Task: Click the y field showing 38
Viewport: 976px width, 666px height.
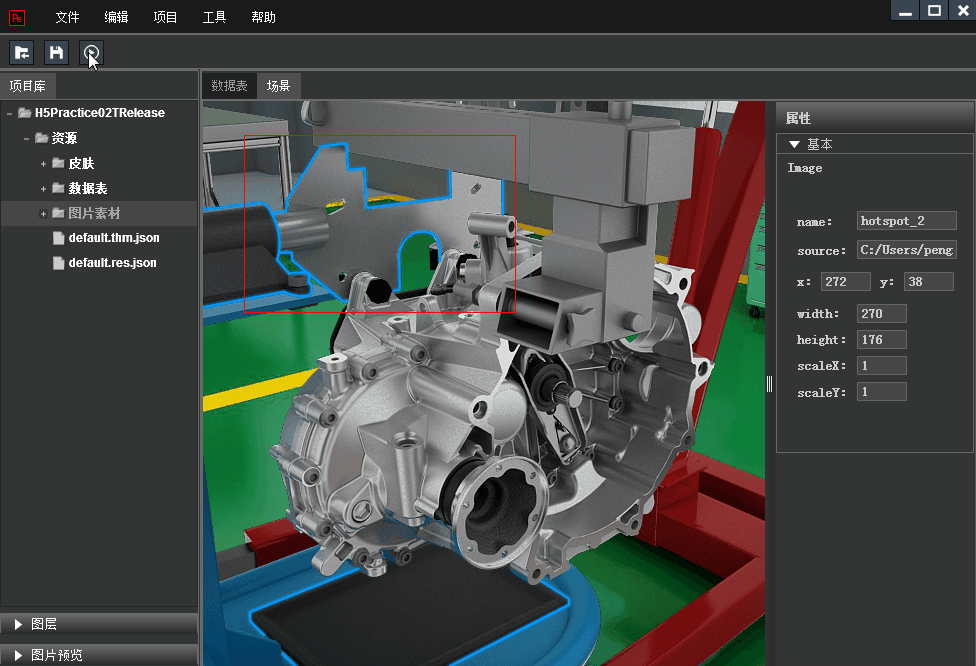Action: (x=929, y=281)
